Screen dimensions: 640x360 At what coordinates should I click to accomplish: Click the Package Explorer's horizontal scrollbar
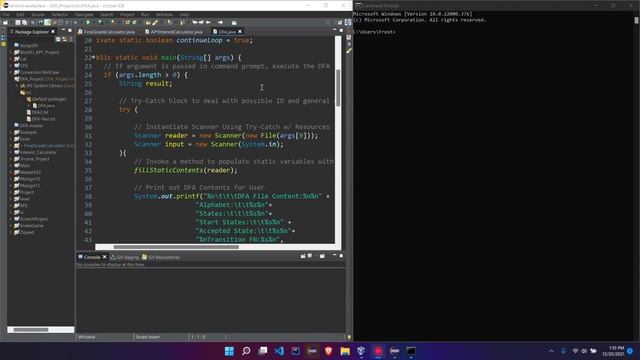(41, 329)
